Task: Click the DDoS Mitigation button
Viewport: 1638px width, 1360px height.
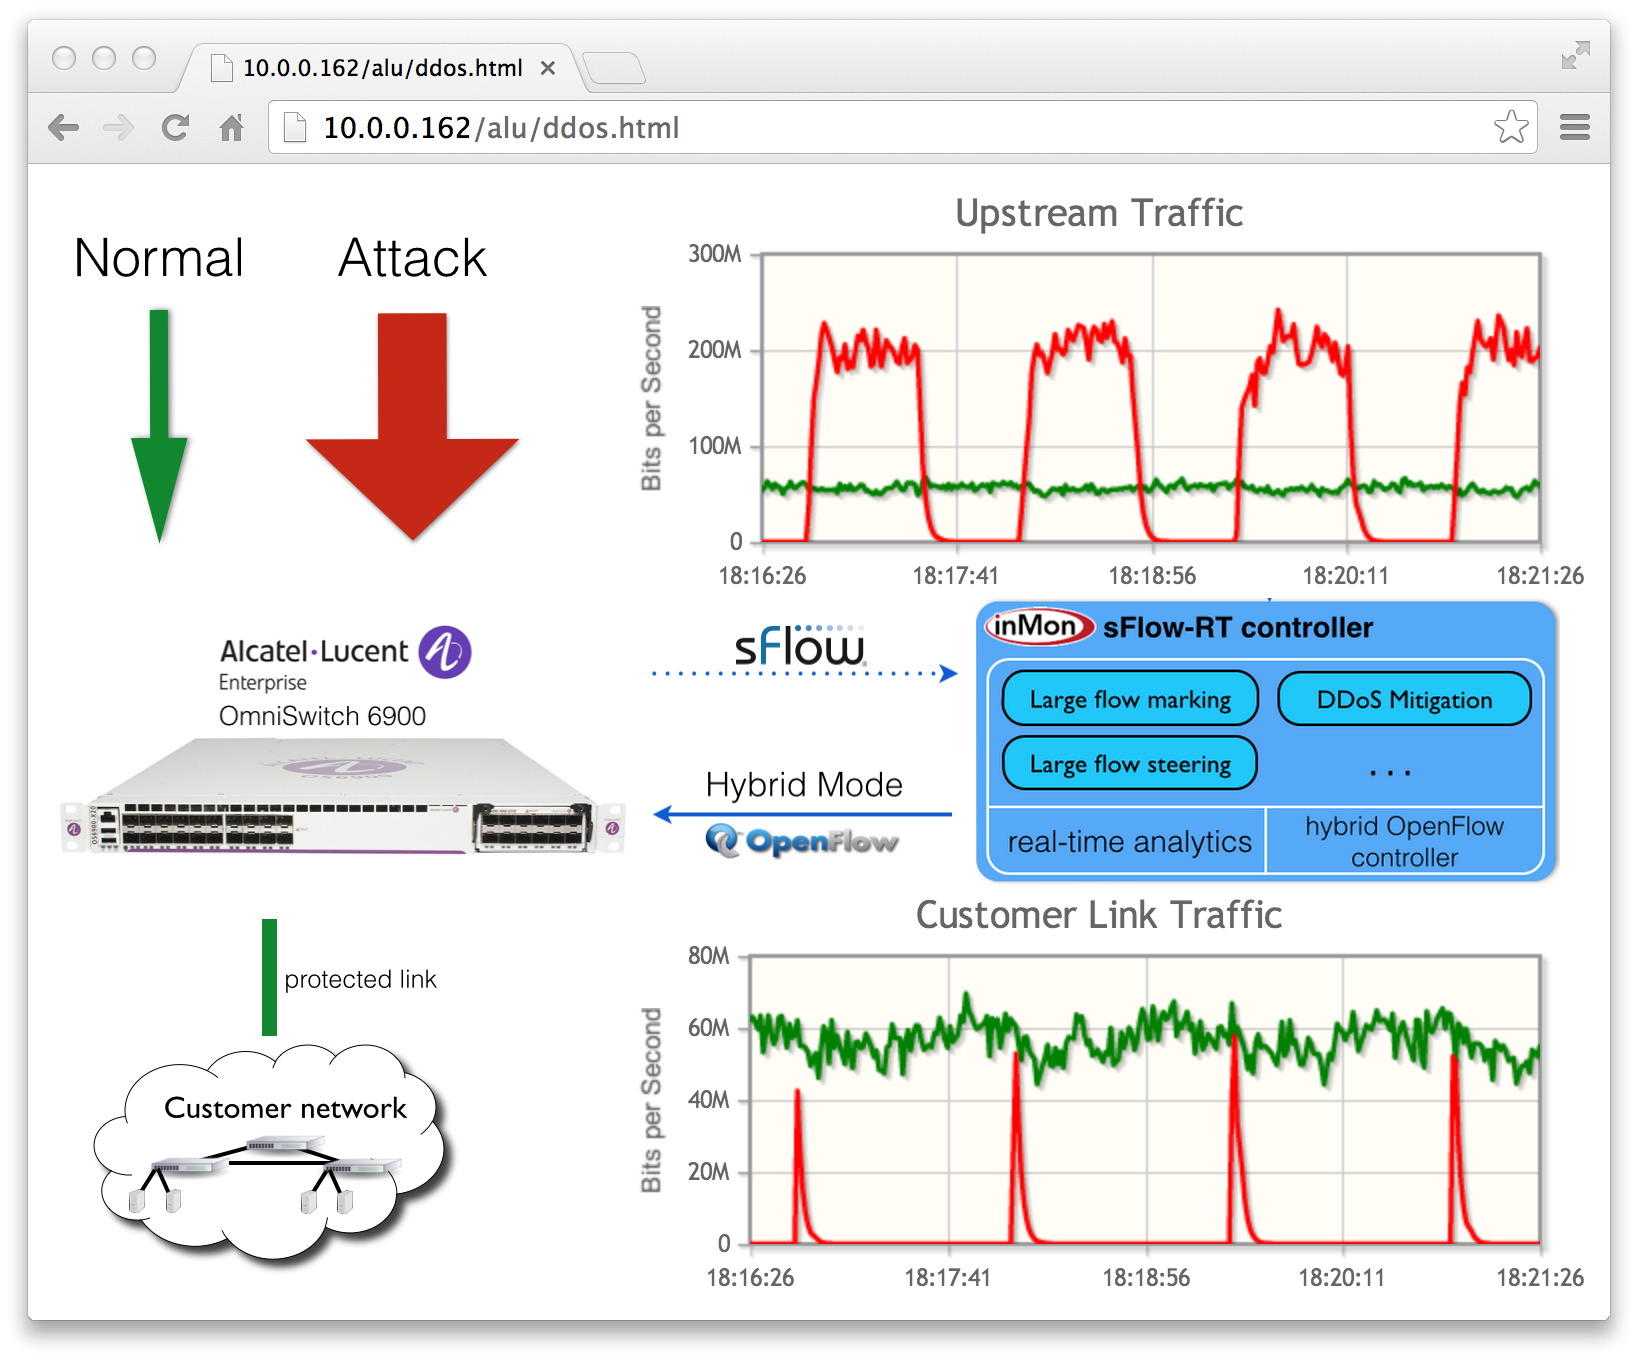Action: pyautogui.click(x=1404, y=699)
